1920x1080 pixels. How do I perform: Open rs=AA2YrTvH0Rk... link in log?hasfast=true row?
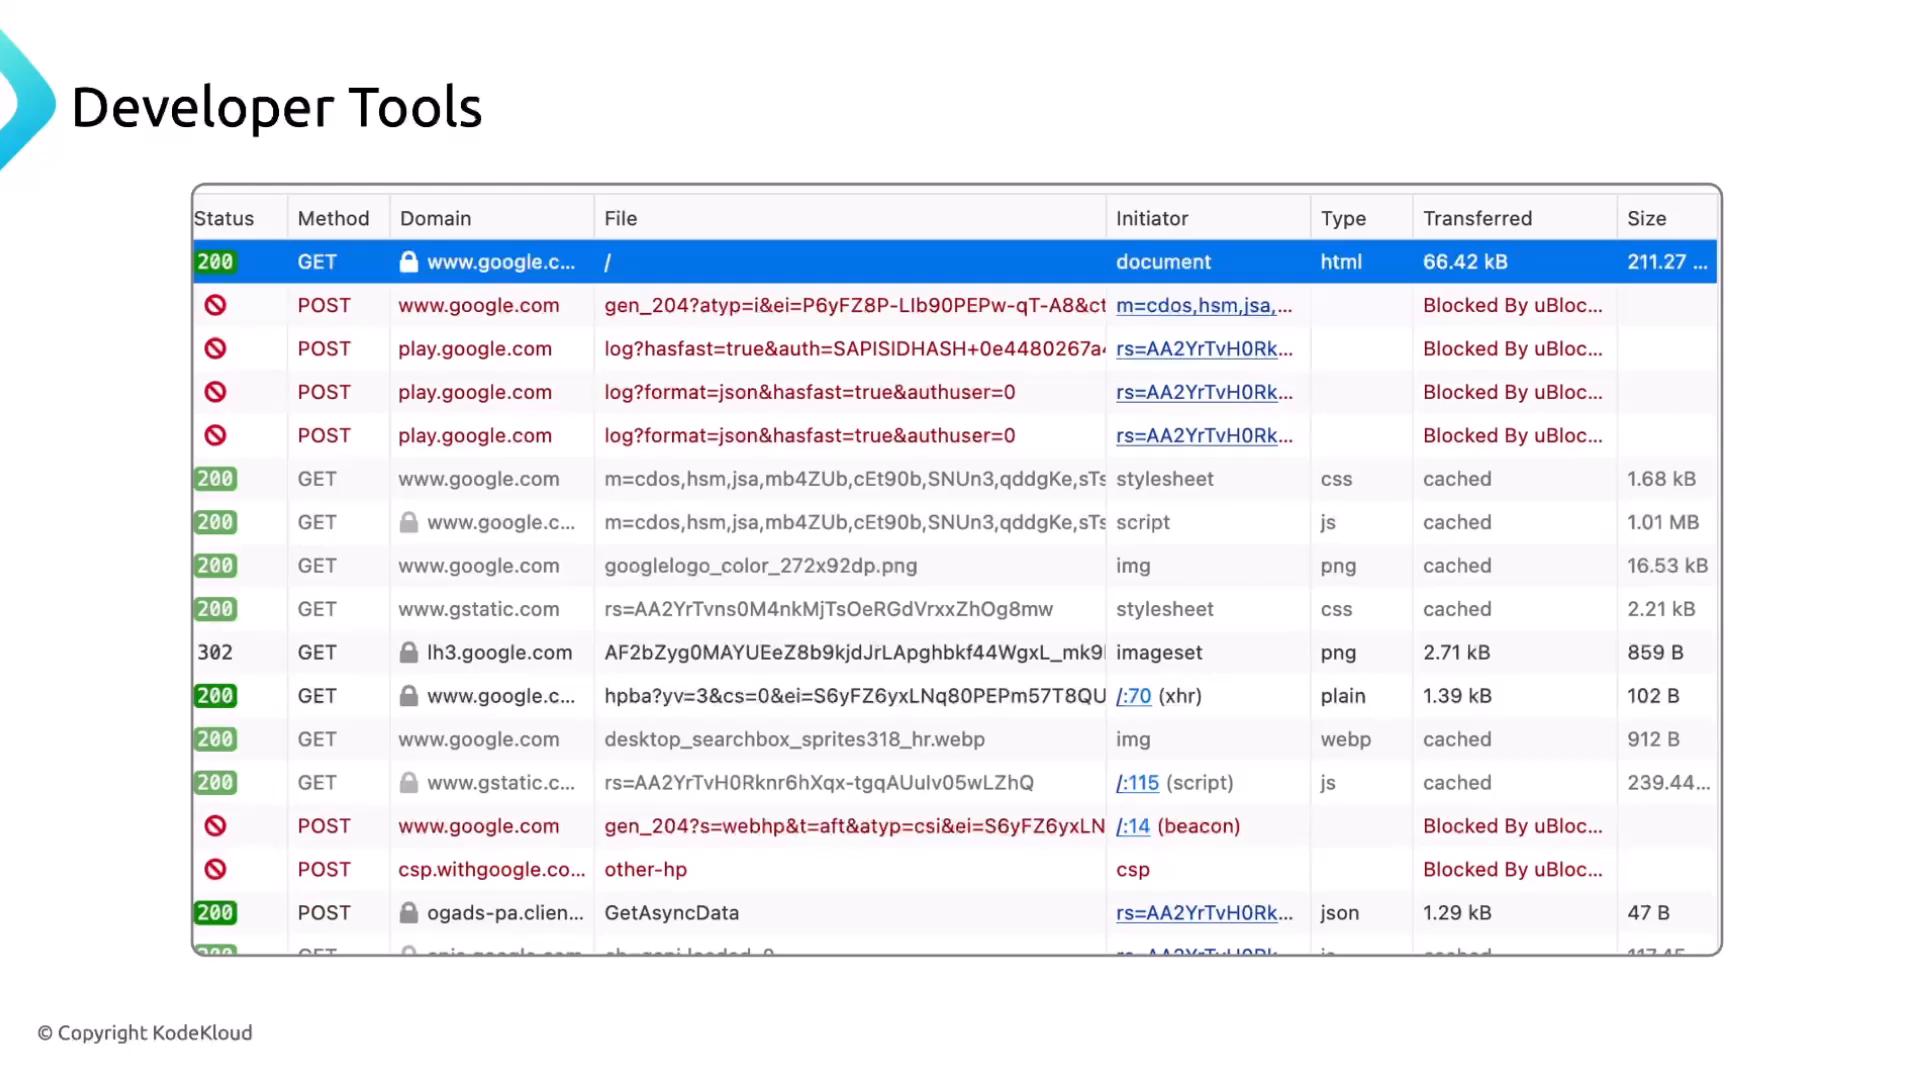[x=1204, y=348]
